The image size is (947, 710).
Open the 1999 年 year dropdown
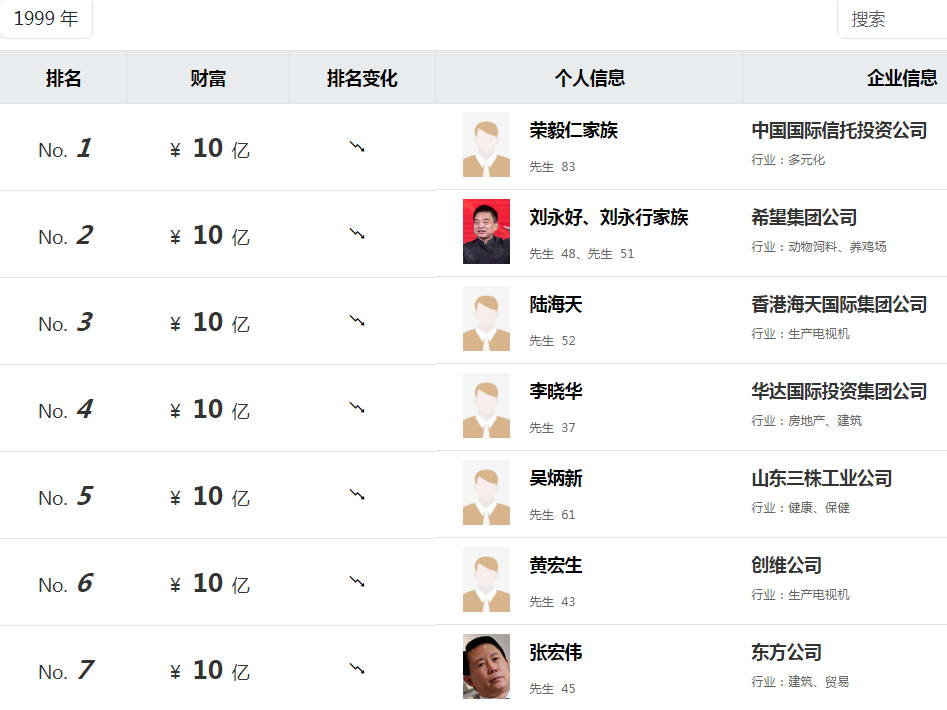click(46, 19)
